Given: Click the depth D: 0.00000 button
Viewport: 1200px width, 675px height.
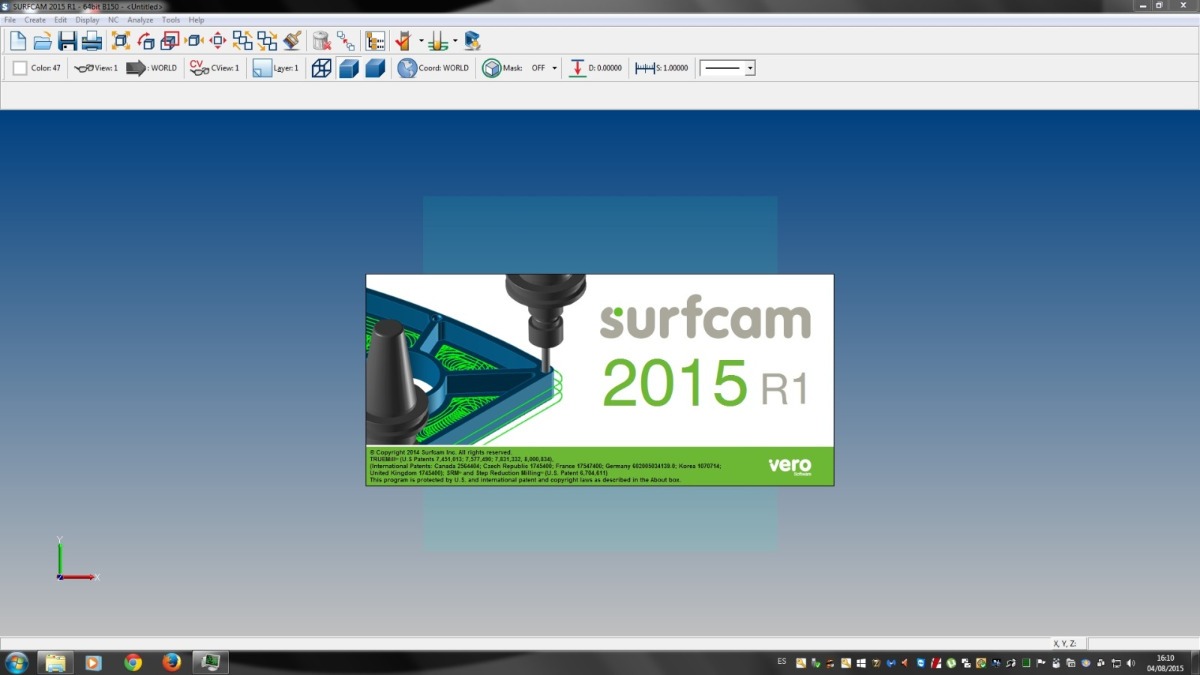Looking at the screenshot, I should 596,68.
